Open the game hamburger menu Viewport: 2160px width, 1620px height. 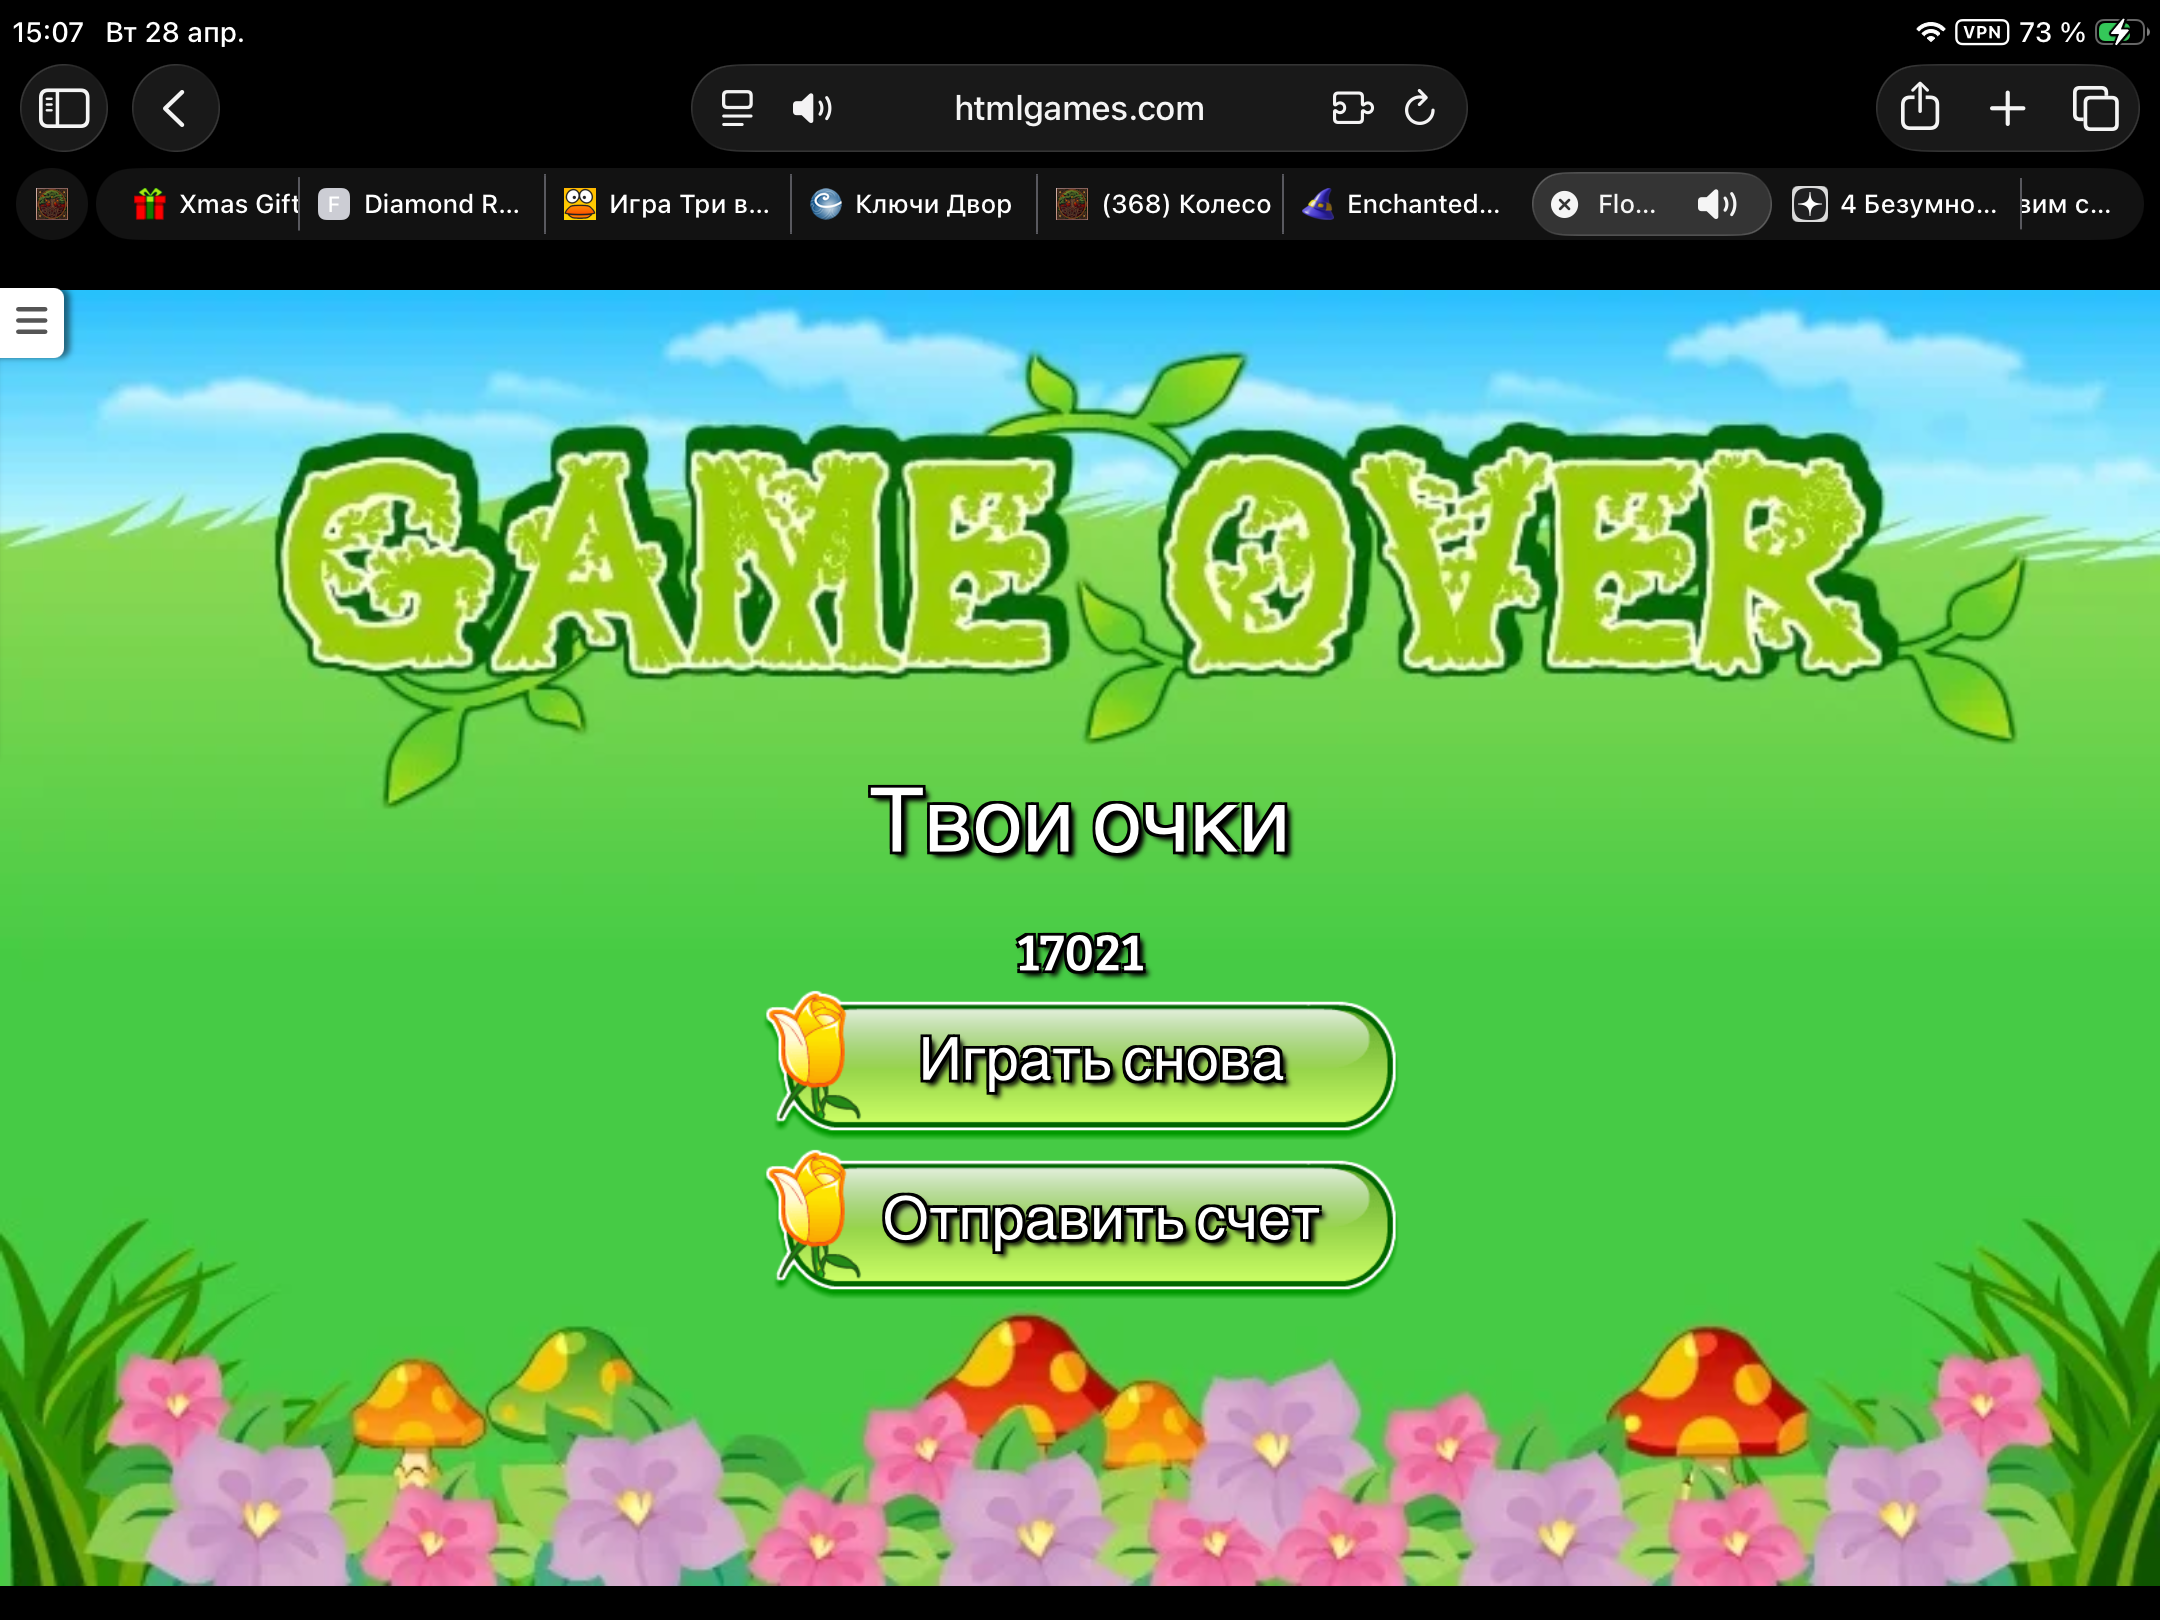(x=32, y=321)
